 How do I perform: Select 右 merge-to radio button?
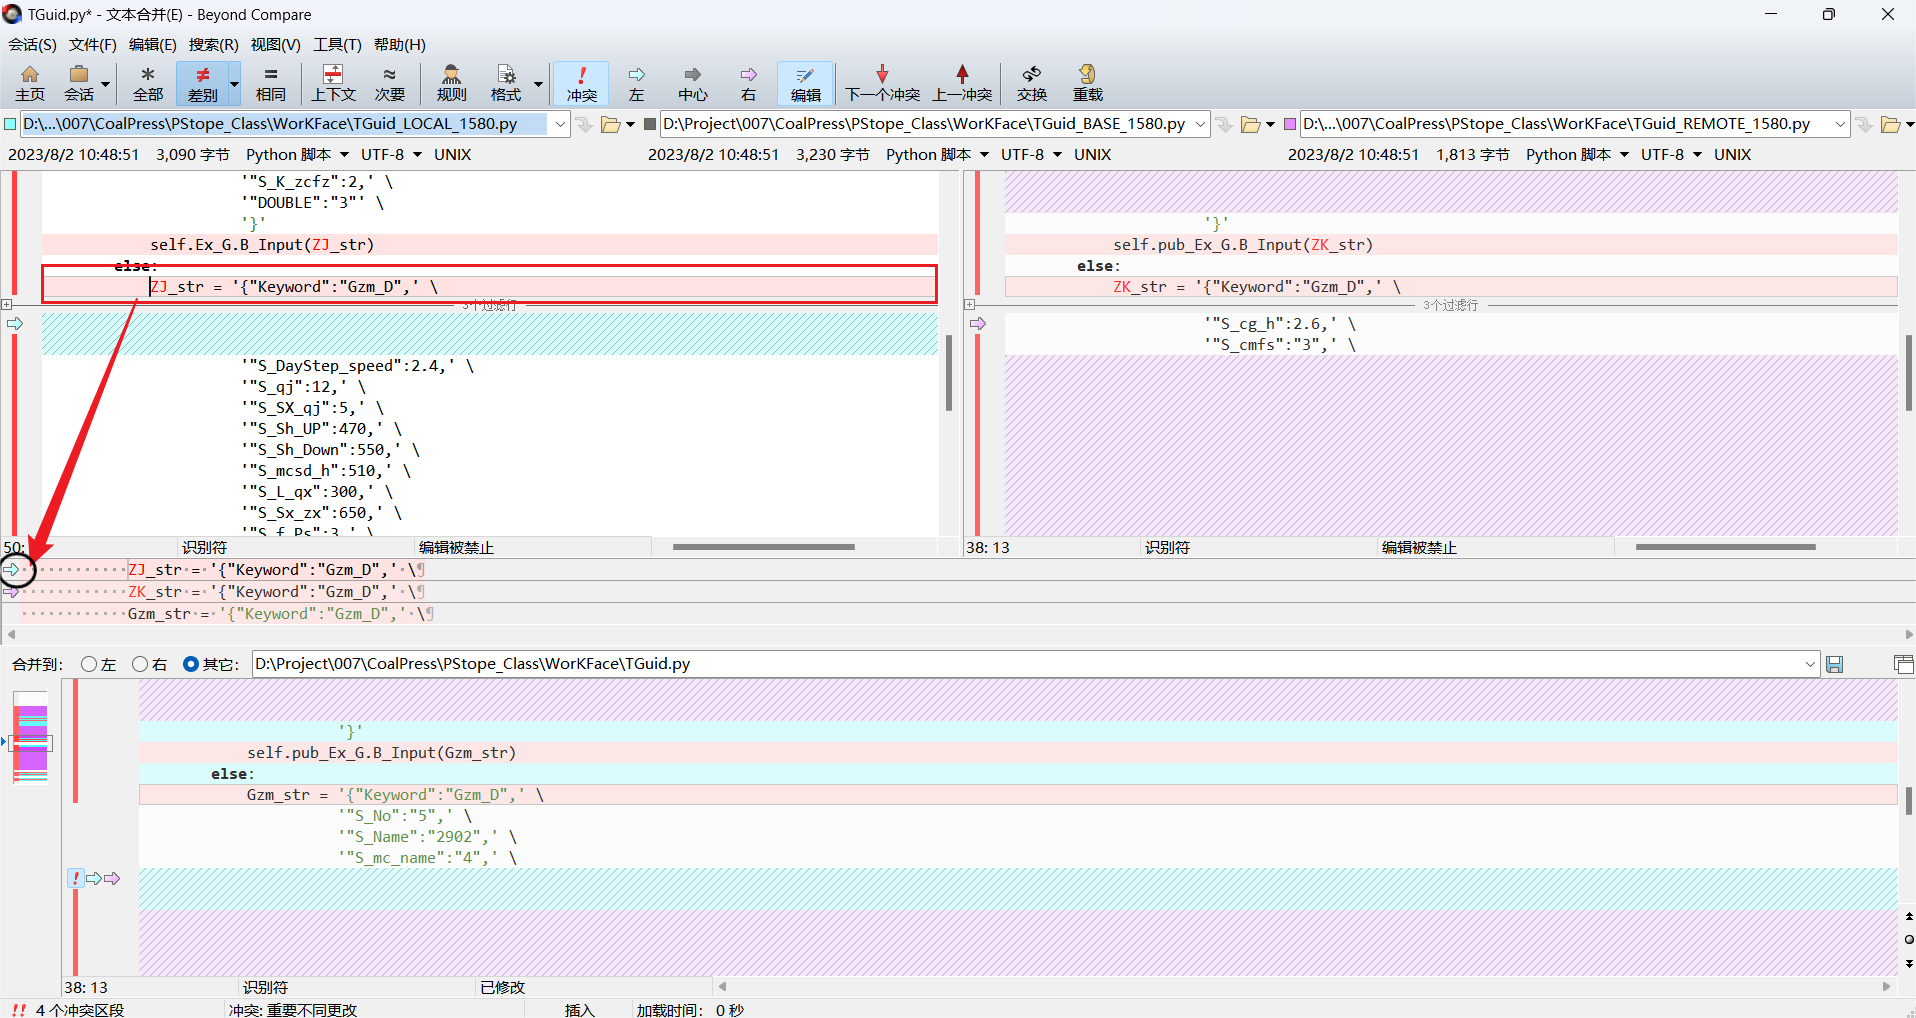click(x=140, y=664)
